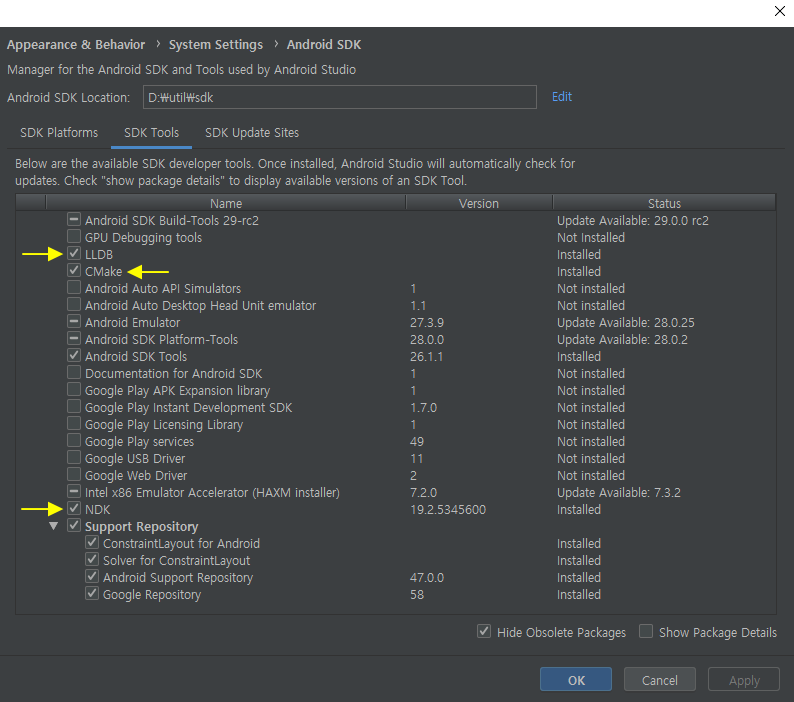Screen dimensions: 794x702
Task: Check Android Auto Desktop Head Unit emulator
Action: pyautogui.click(x=74, y=304)
